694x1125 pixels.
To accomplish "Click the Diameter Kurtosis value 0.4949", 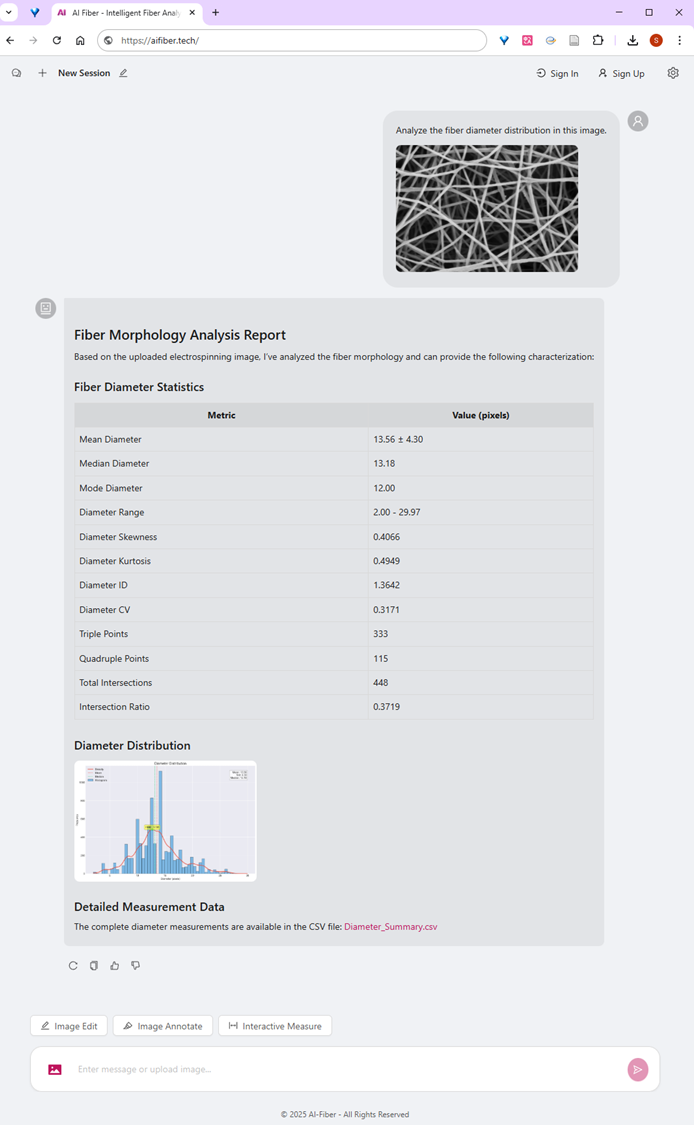I will coord(387,561).
